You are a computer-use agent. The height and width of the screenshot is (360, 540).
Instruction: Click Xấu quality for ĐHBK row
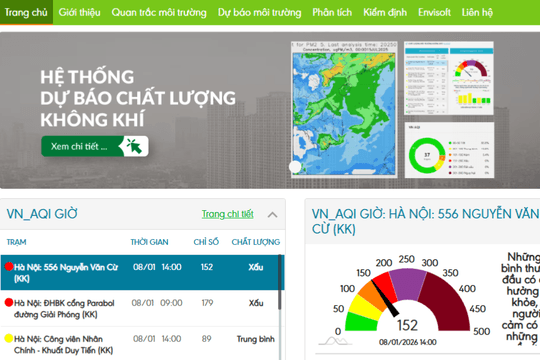point(256,303)
